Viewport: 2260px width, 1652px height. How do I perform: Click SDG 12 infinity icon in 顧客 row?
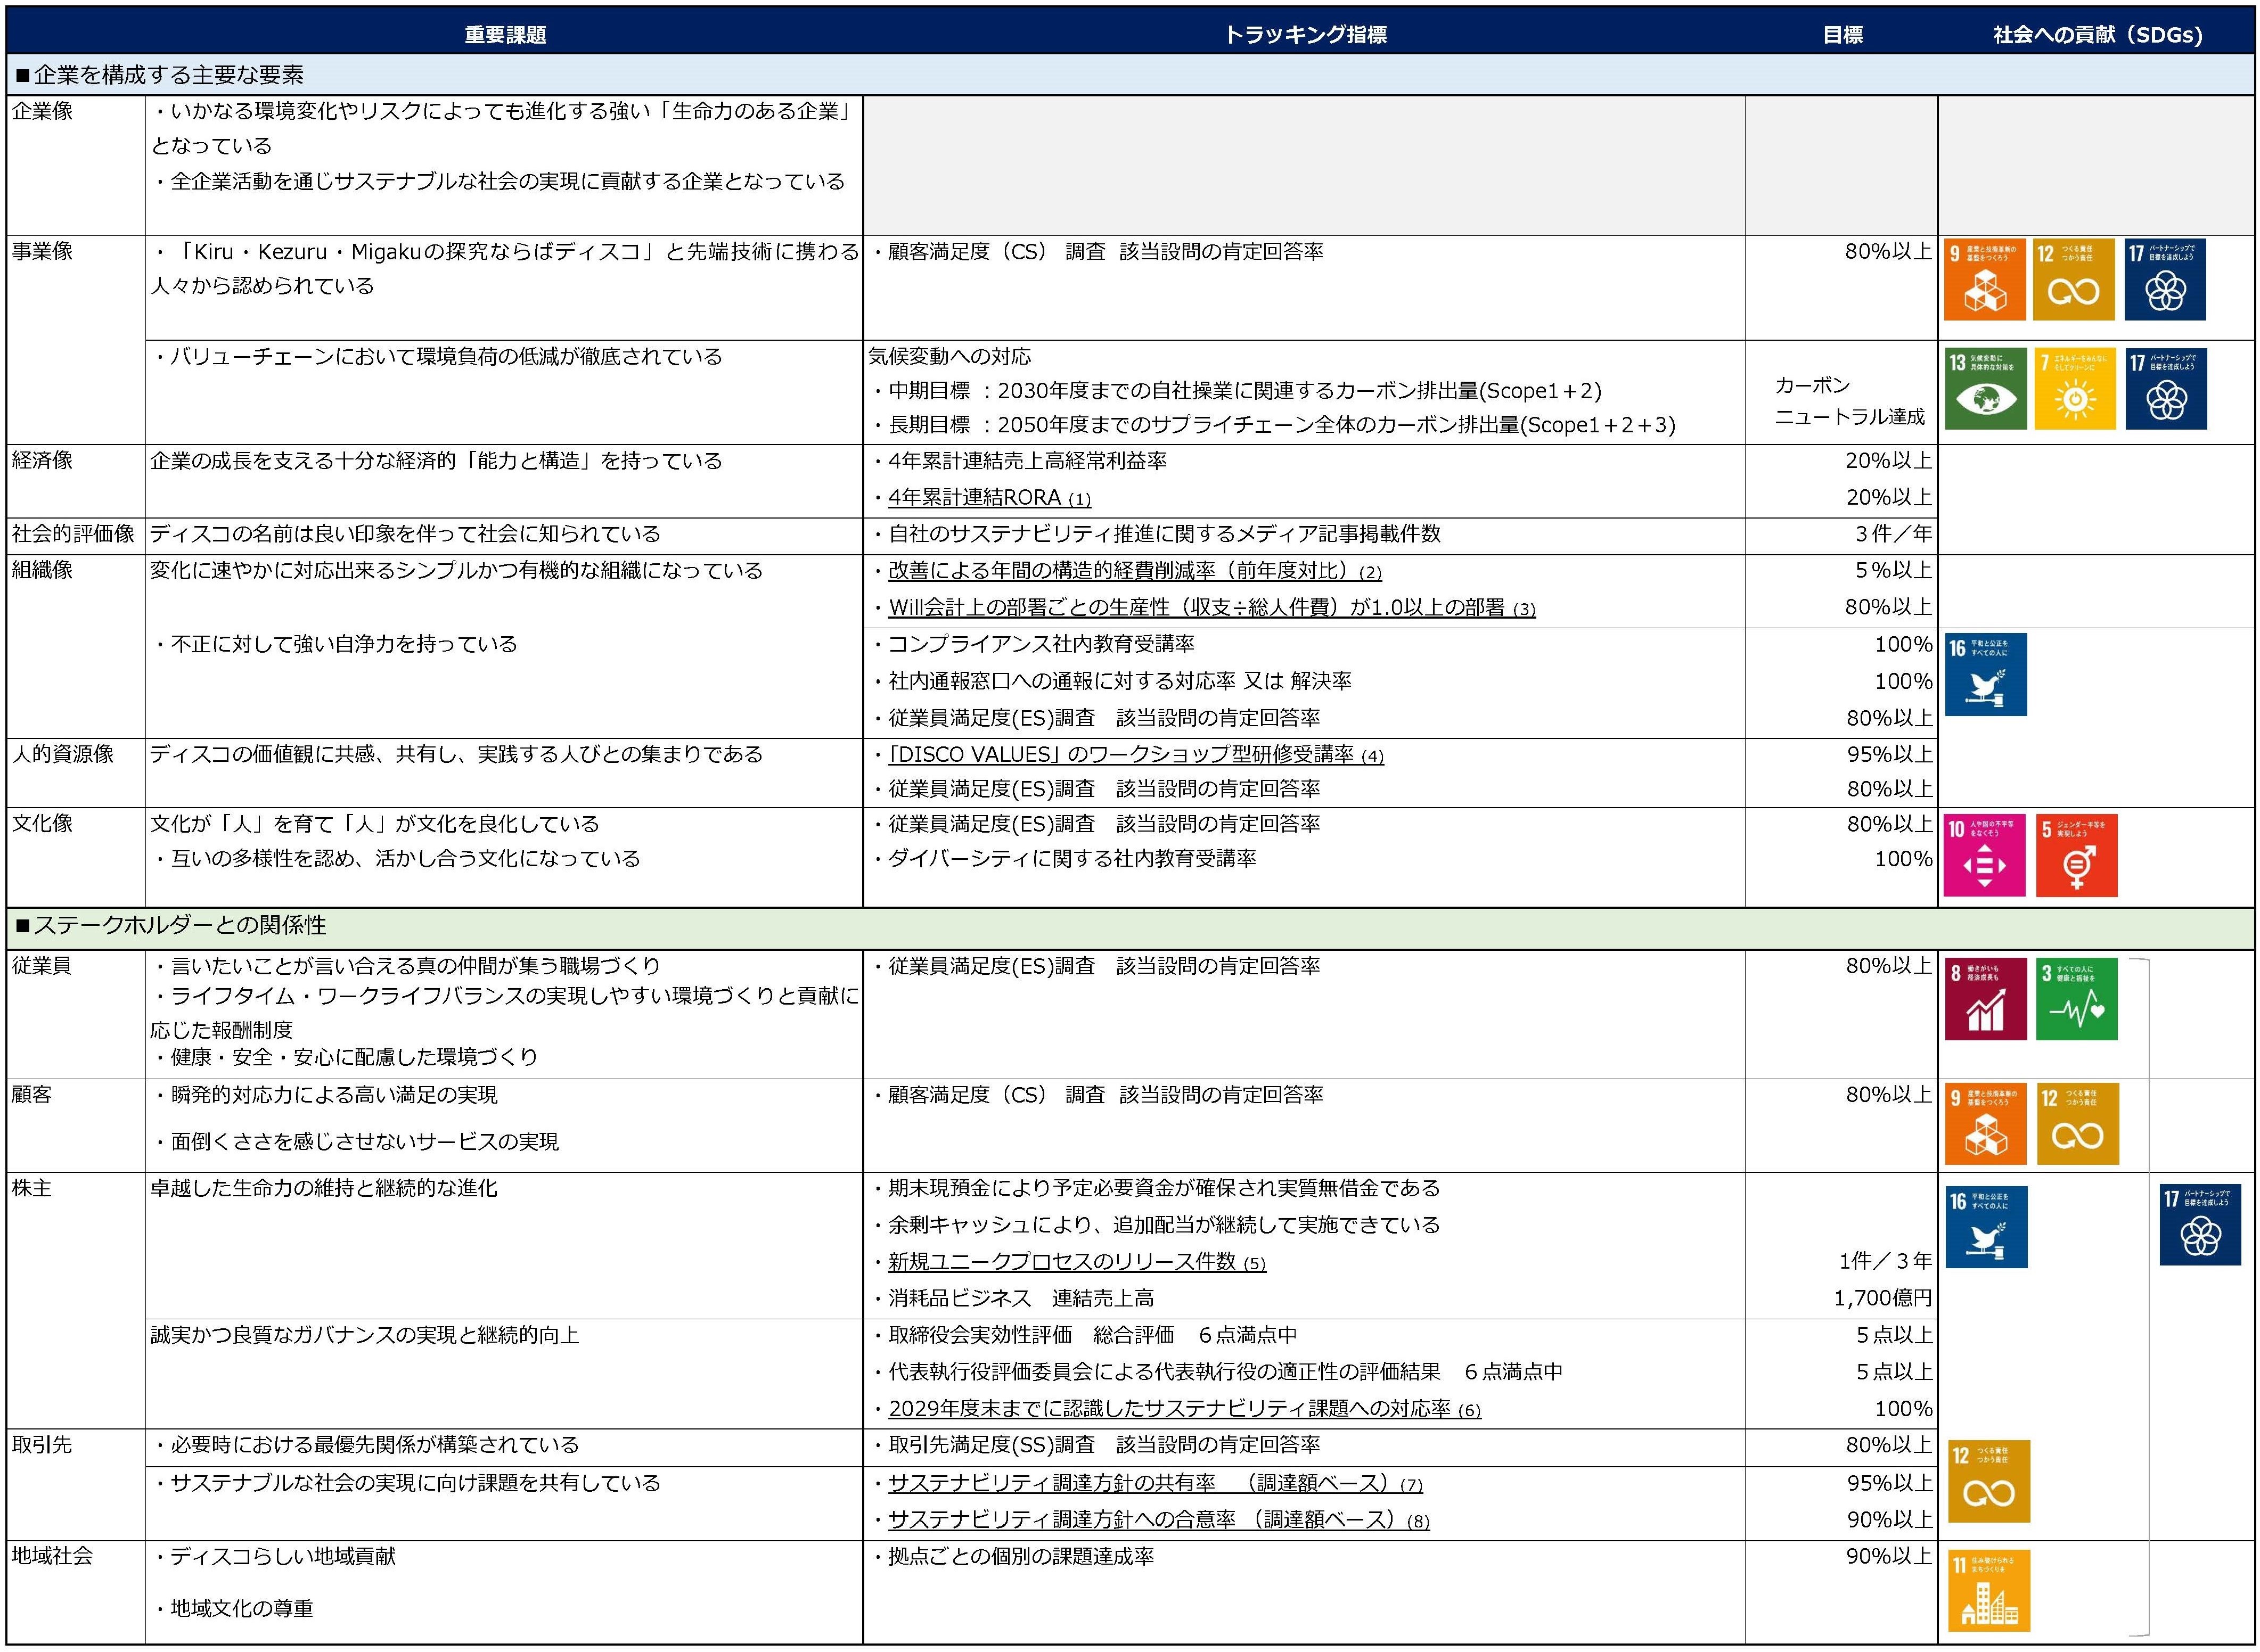click(x=2078, y=1124)
